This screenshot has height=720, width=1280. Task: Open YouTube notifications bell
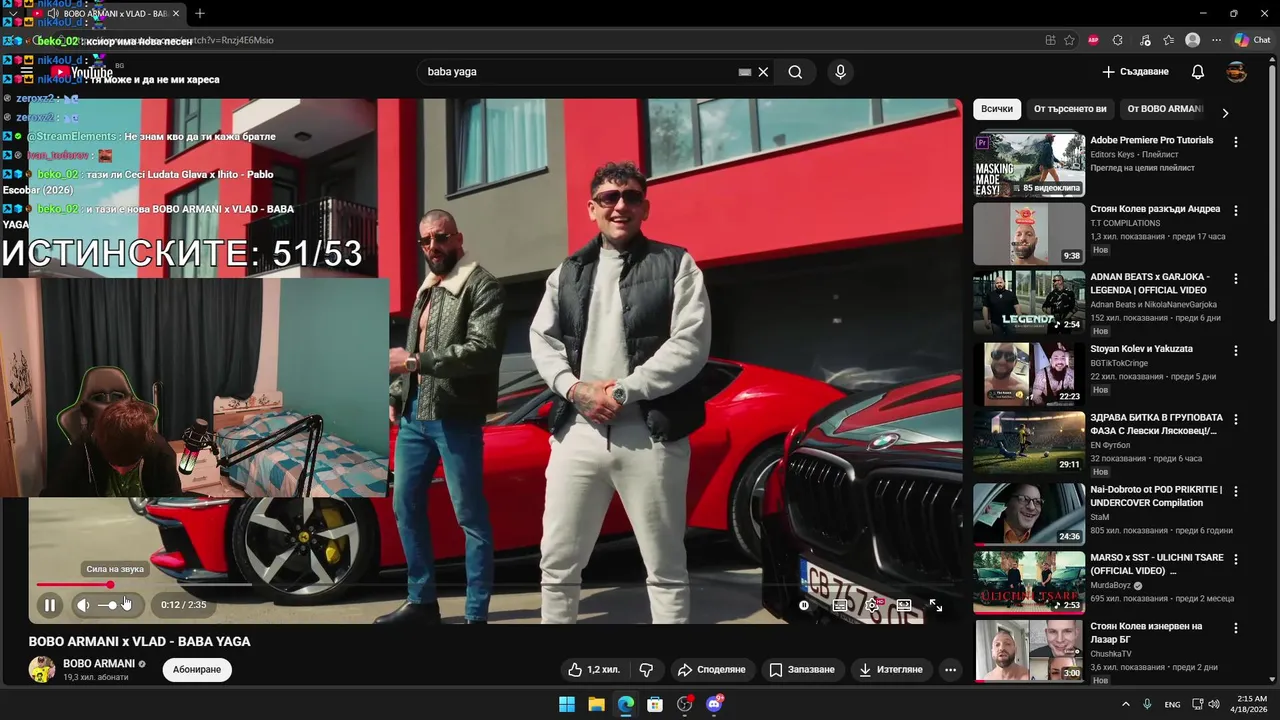pos(1198,72)
